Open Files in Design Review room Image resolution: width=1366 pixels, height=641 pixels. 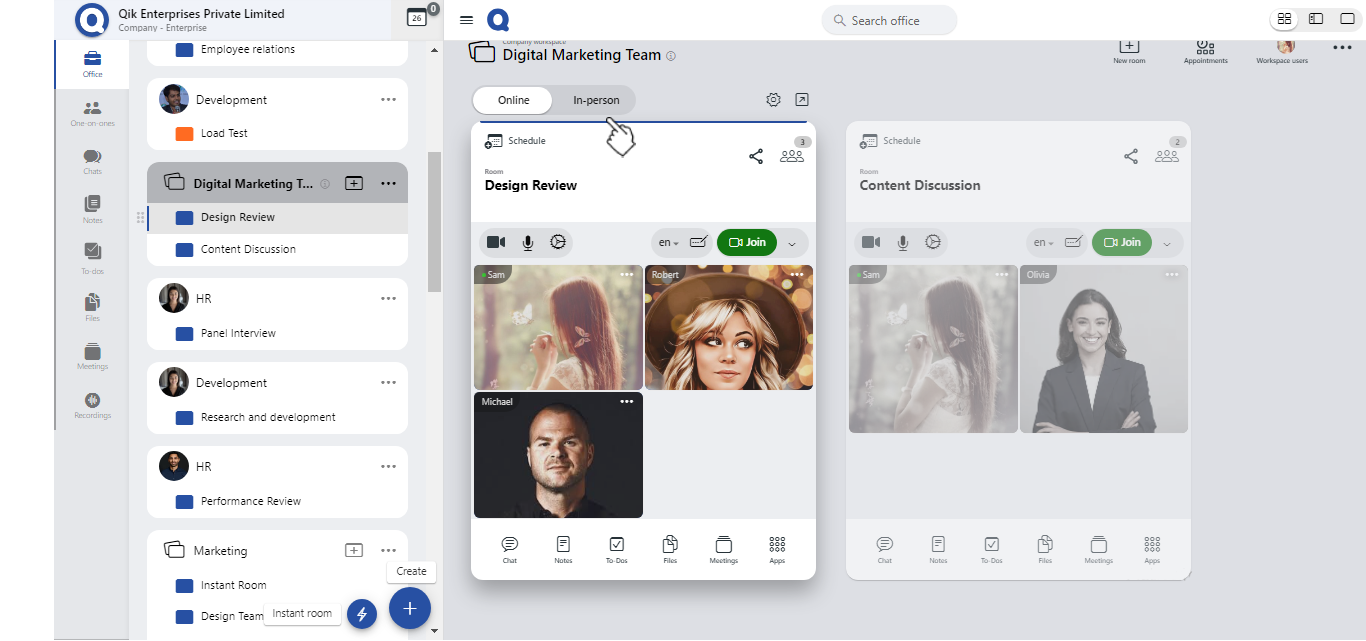[670, 549]
